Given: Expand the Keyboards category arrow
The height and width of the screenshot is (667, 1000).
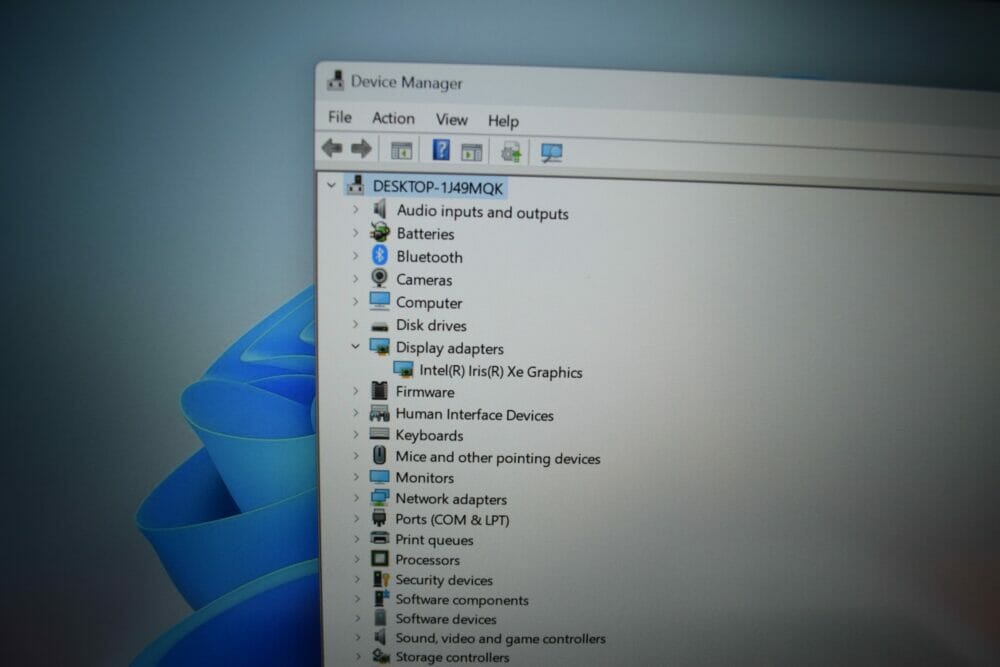Looking at the screenshot, I should point(356,435).
